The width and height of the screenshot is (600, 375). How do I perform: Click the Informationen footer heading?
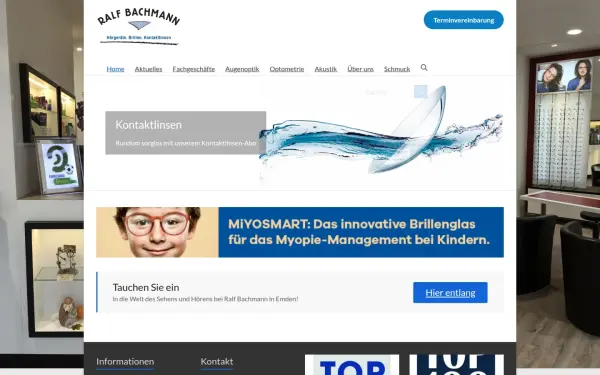coord(125,362)
